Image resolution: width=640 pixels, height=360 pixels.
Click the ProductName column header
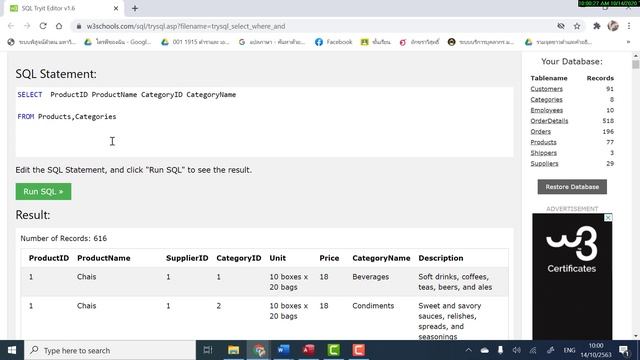104,258
